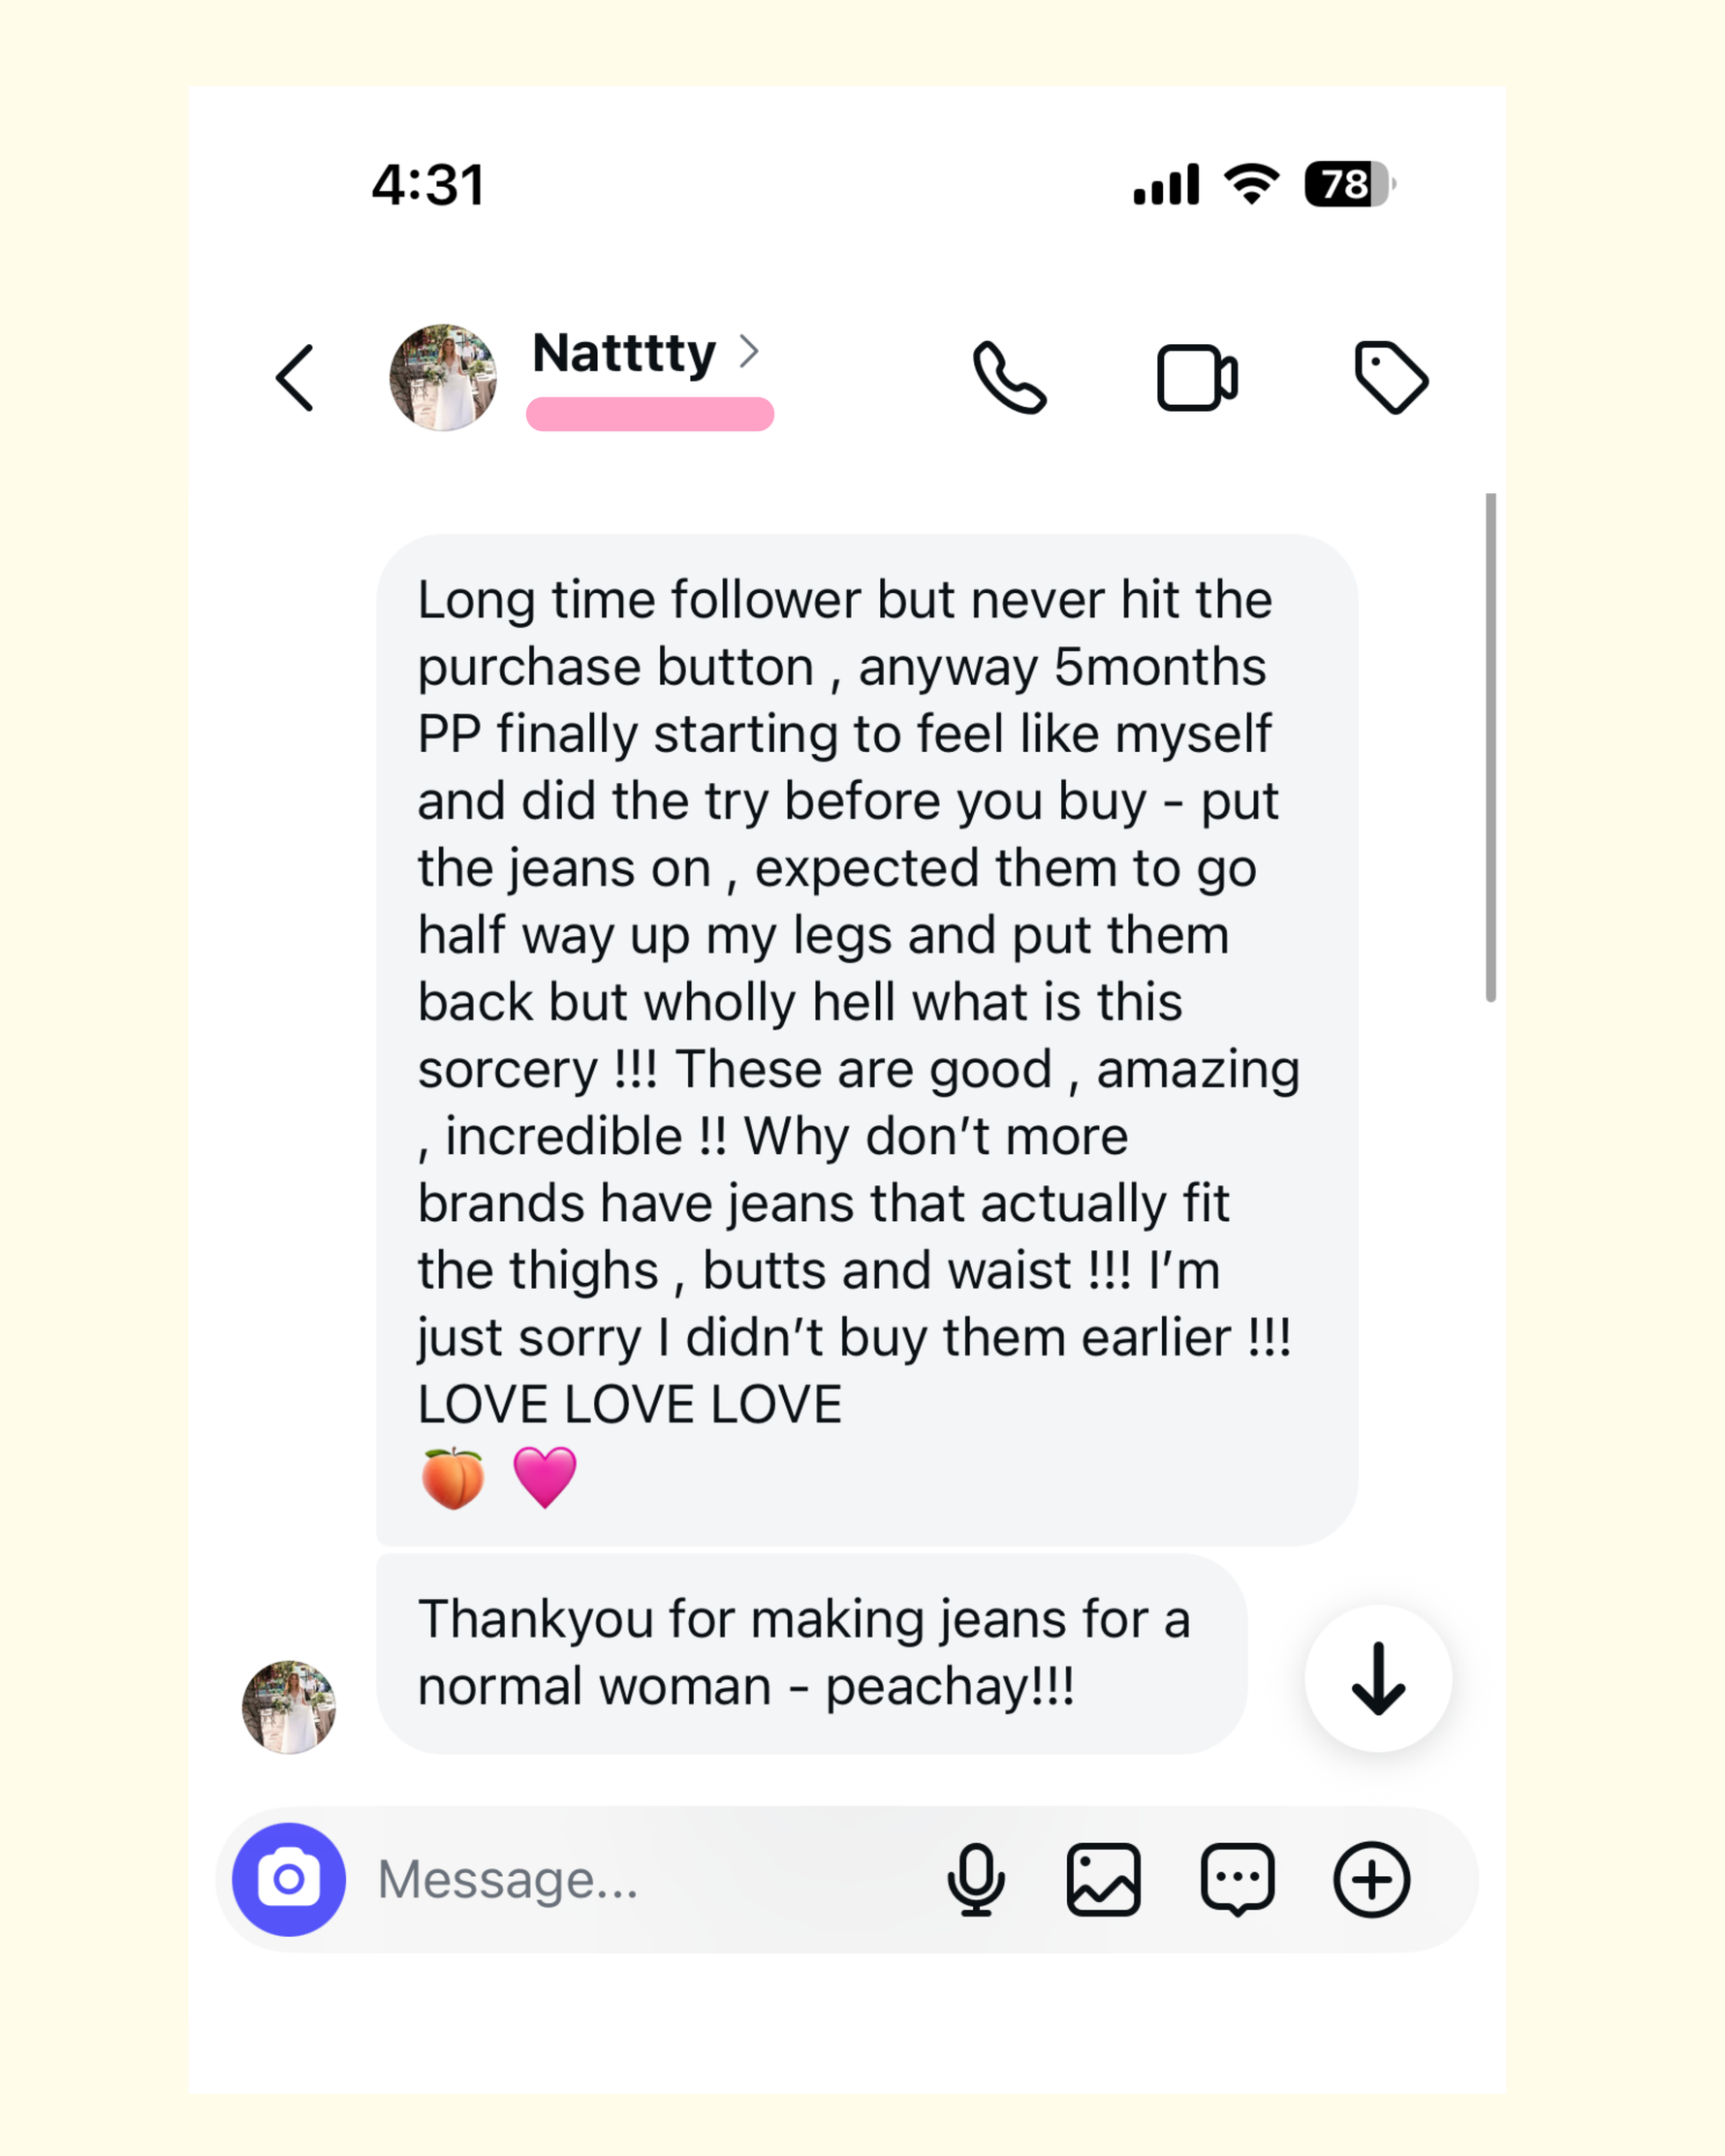
Task: Focus the Message text input field
Action: [x=640, y=1879]
